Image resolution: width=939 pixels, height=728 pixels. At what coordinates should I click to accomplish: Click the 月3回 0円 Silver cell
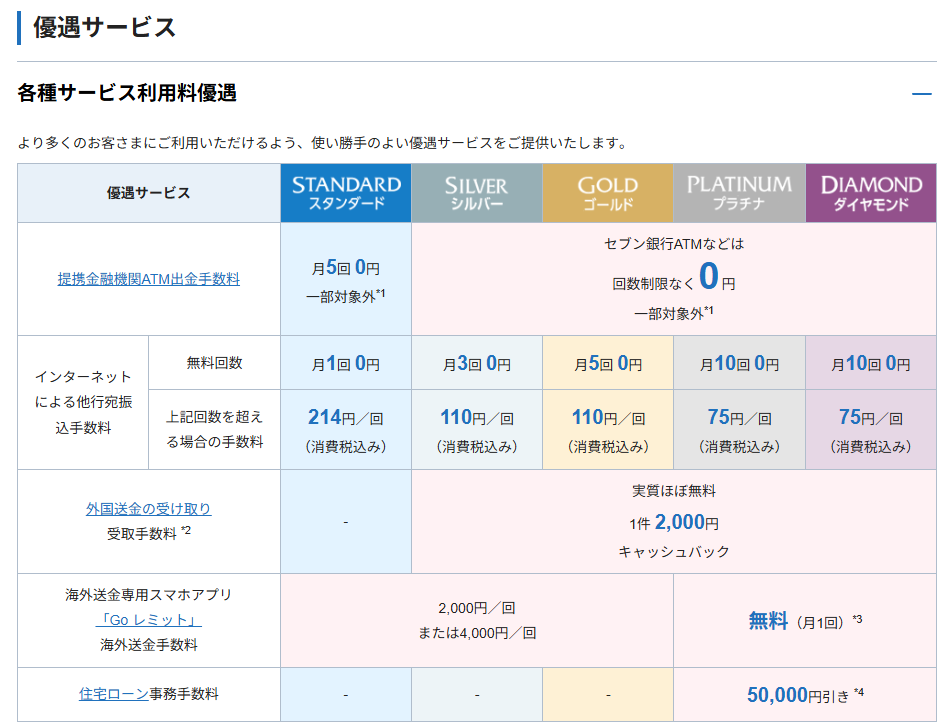click(476, 364)
